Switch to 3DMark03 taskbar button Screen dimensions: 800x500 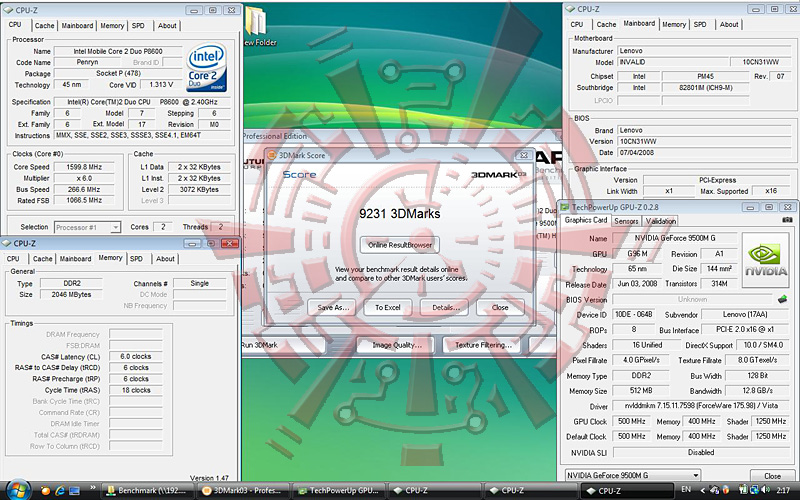point(245,491)
